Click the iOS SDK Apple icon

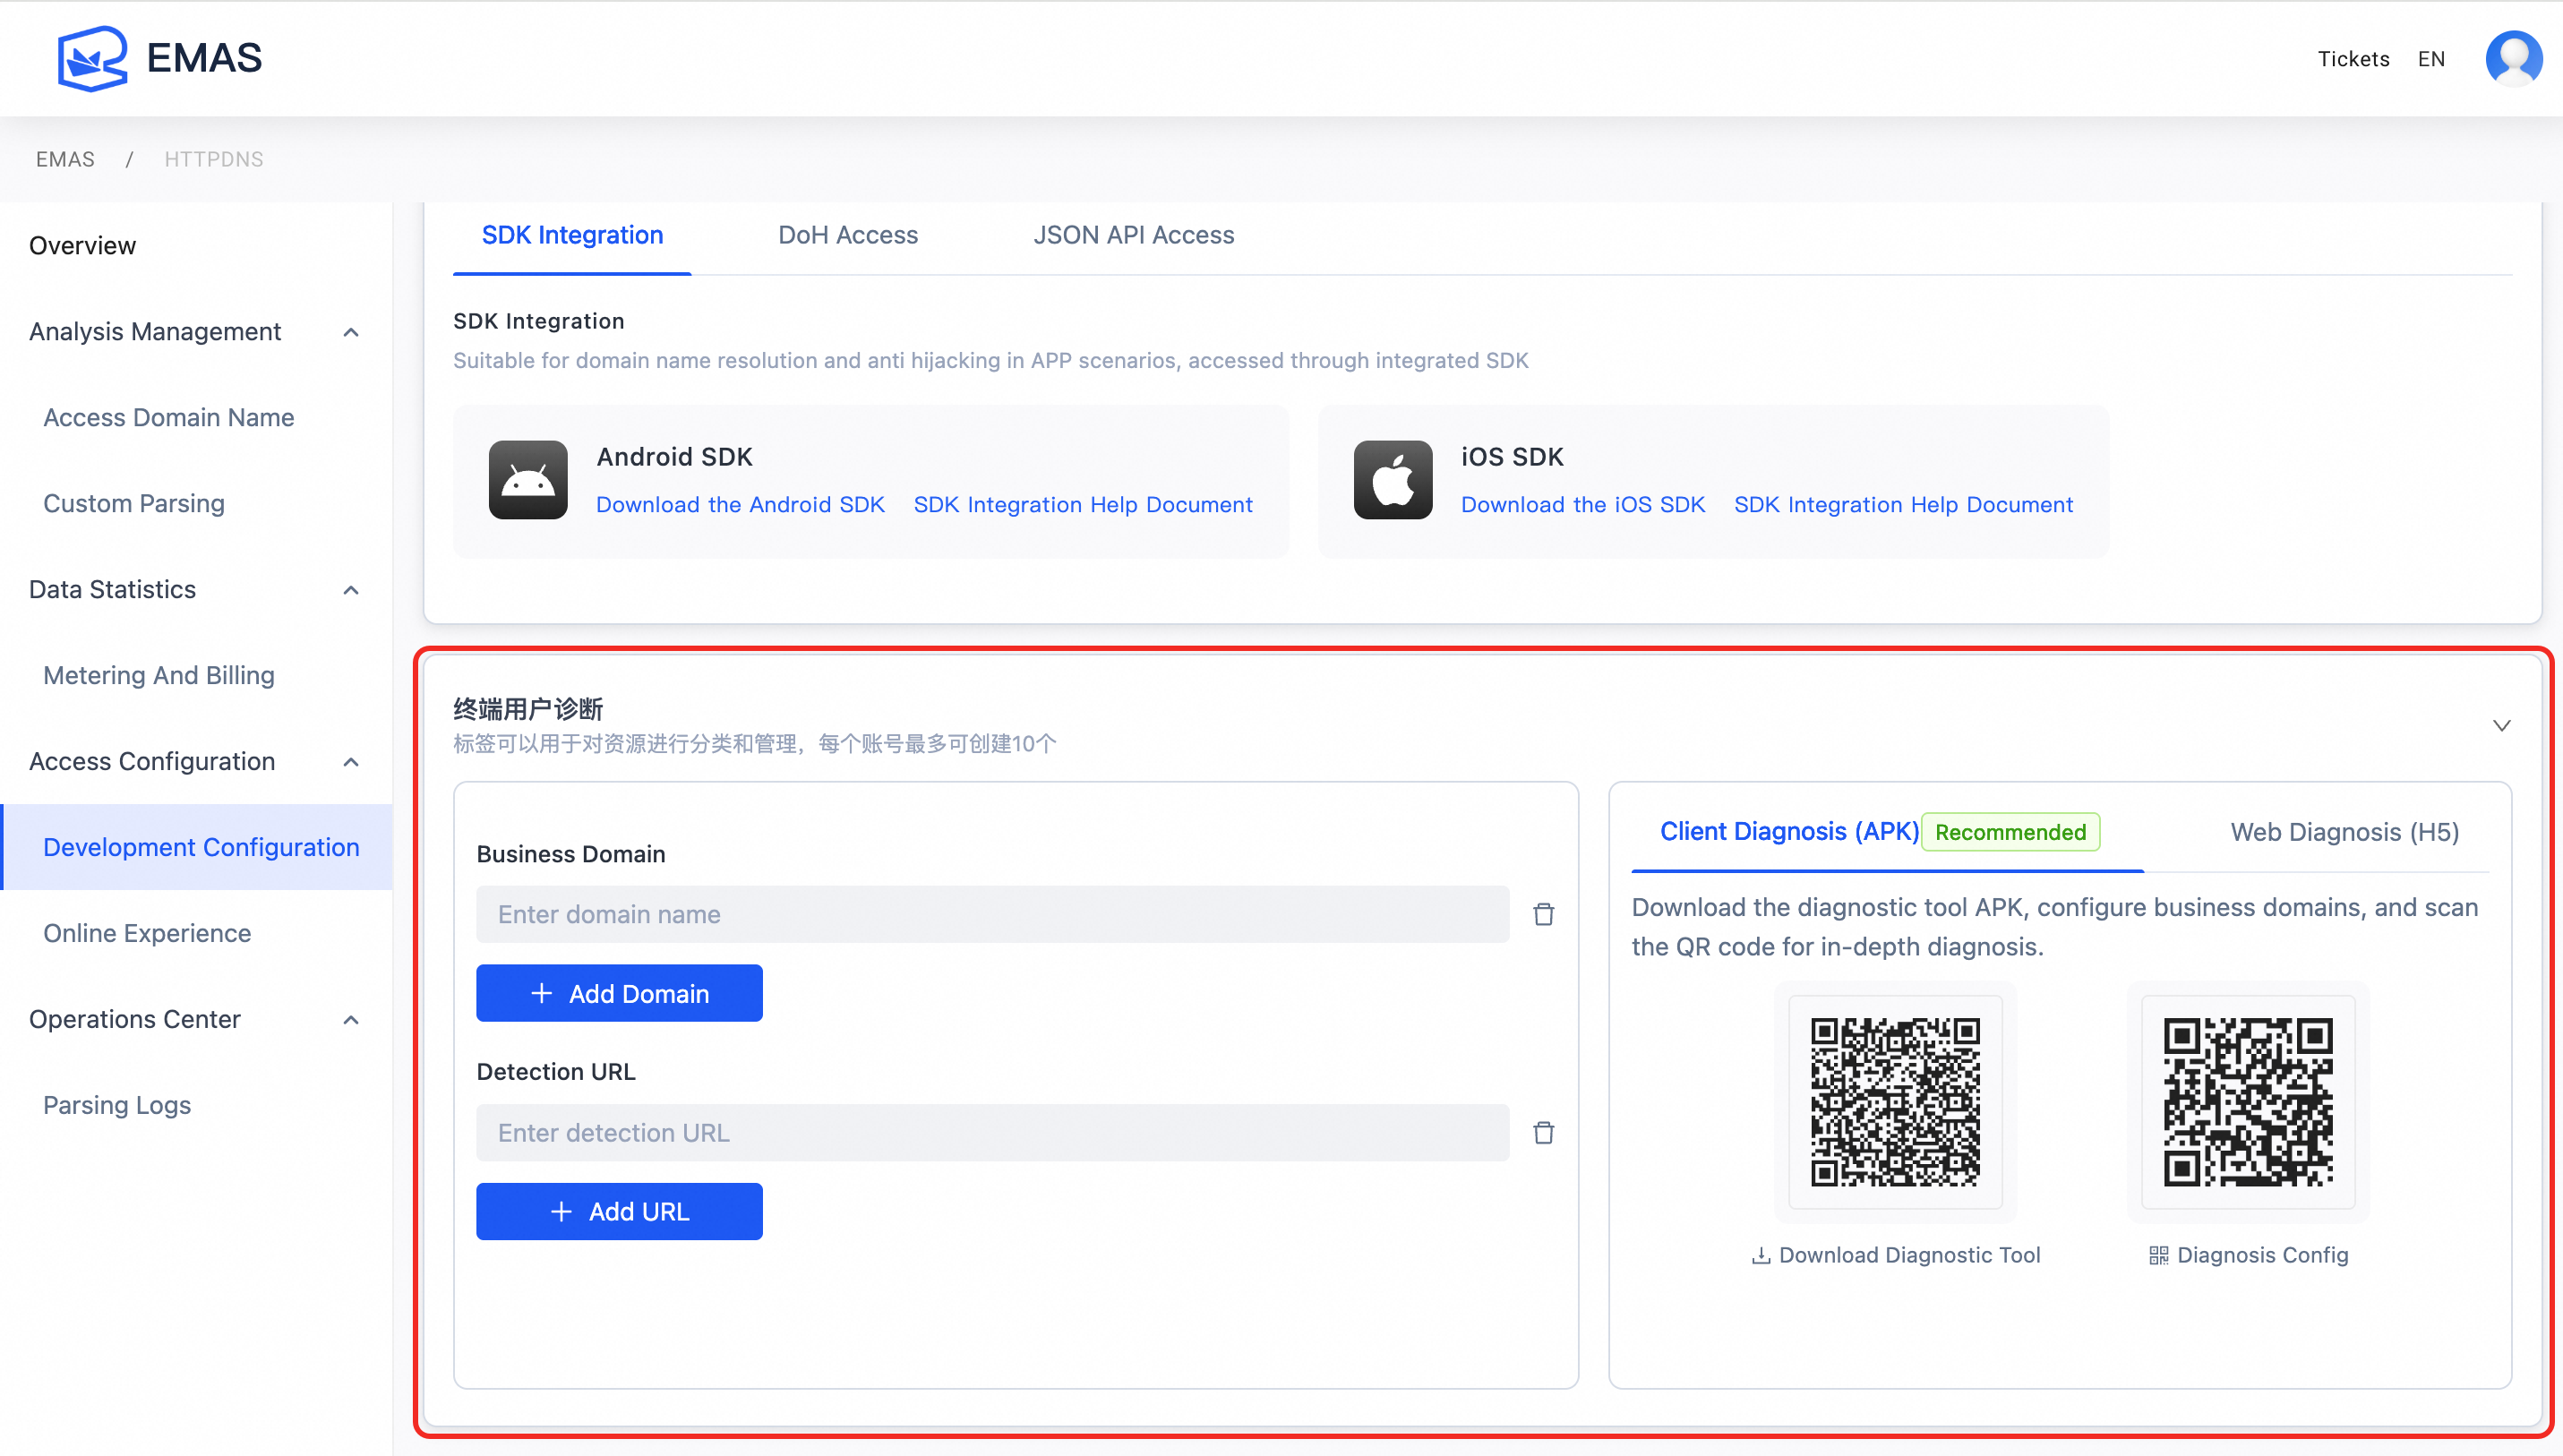(1393, 480)
